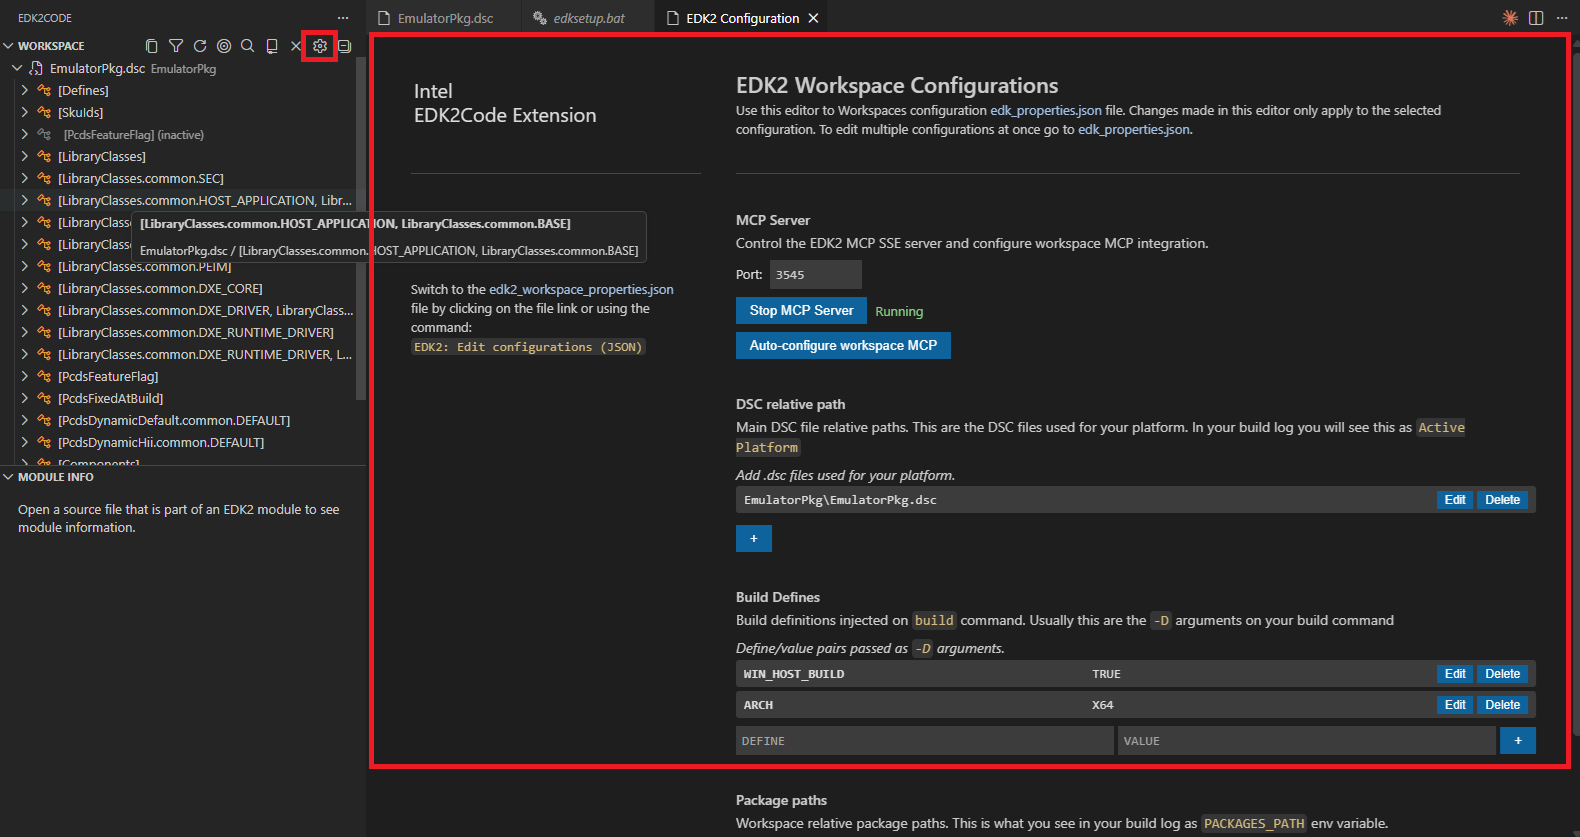Add a new DSC relative path
Screen dimensions: 1580x837
(754, 539)
